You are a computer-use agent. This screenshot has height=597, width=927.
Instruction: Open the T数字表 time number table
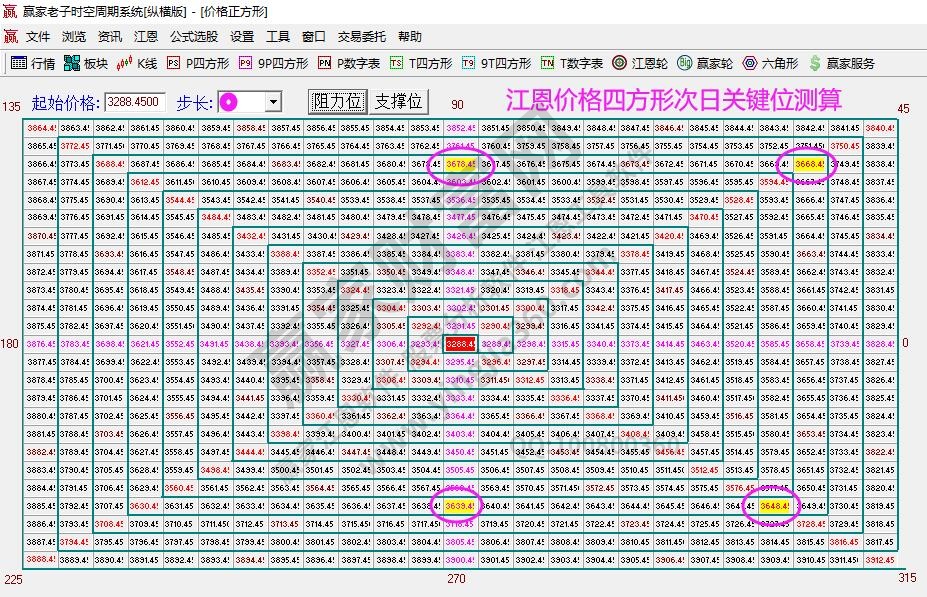coord(570,61)
